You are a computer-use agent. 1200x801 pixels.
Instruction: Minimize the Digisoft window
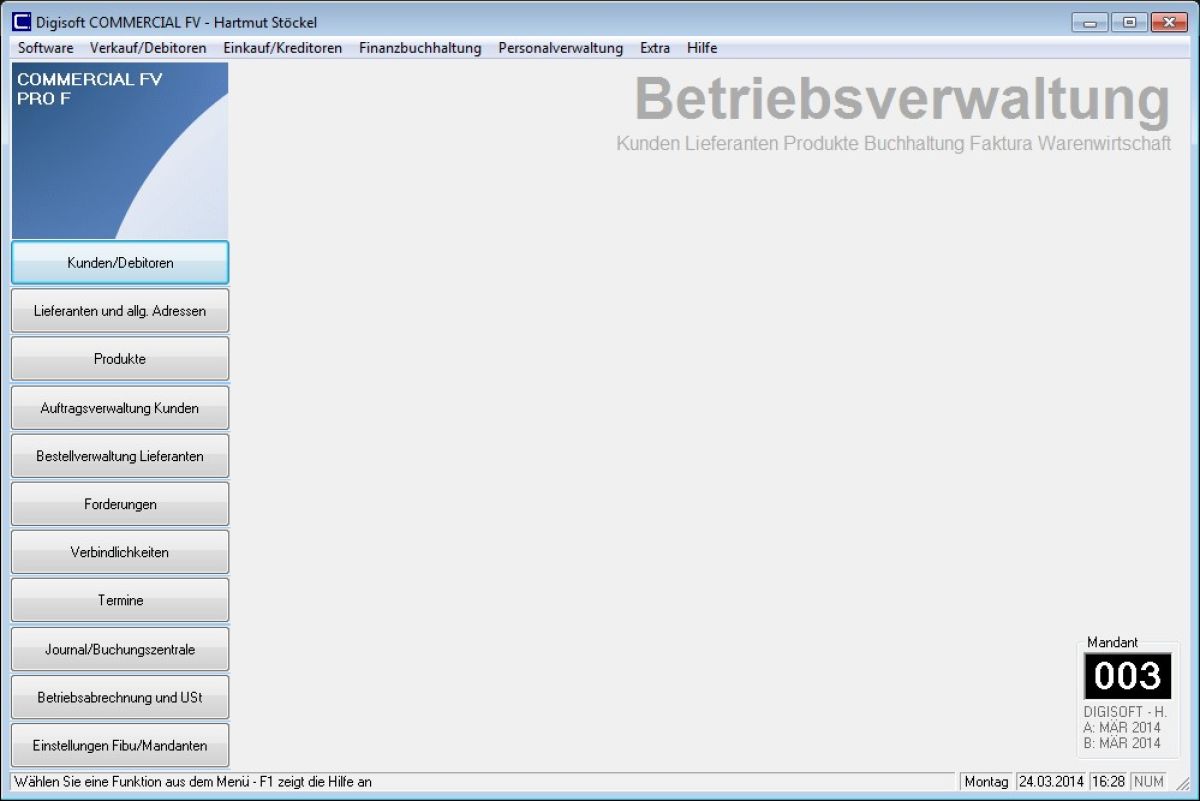coord(1091,22)
